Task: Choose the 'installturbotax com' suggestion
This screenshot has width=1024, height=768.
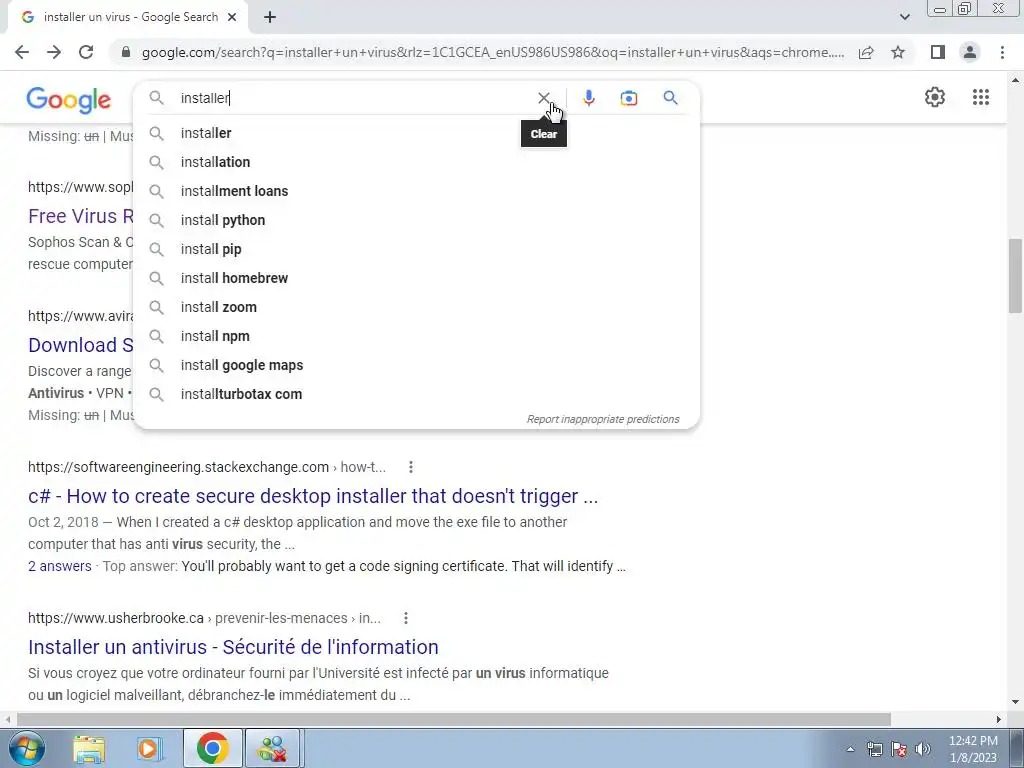Action: pyautogui.click(x=416, y=394)
